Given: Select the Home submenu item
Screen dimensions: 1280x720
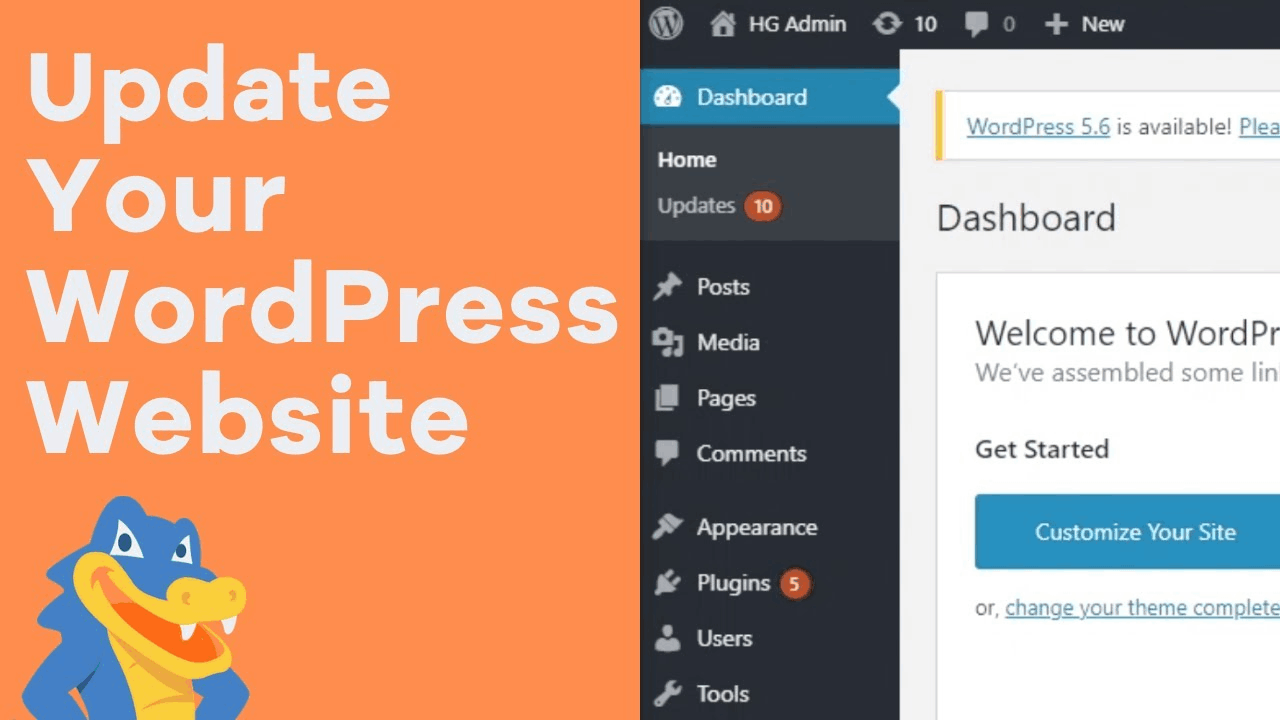Looking at the screenshot, I should (x=687, y=160).
